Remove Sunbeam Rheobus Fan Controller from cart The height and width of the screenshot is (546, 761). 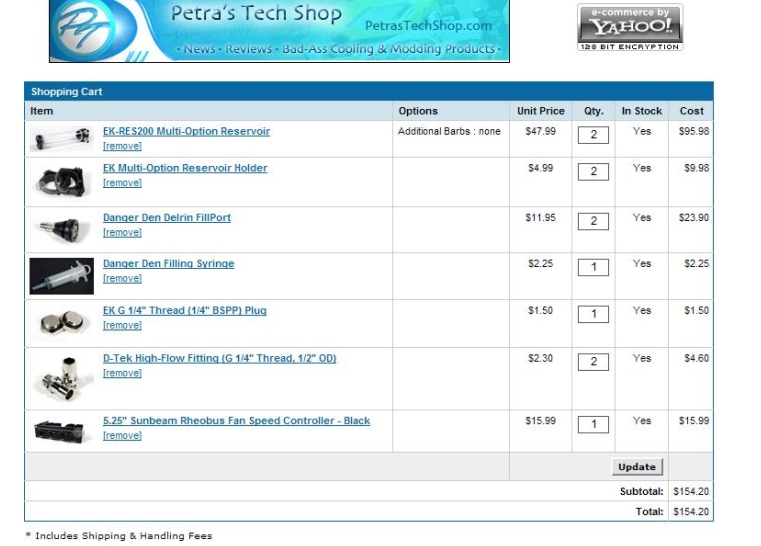[x=122, y=436]
